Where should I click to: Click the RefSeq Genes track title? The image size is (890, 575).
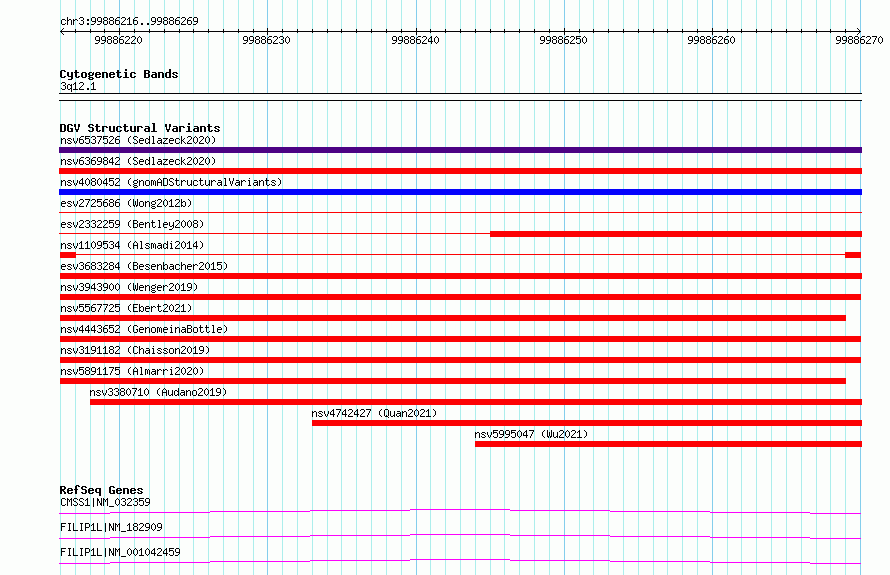click(x=101, y=490)
